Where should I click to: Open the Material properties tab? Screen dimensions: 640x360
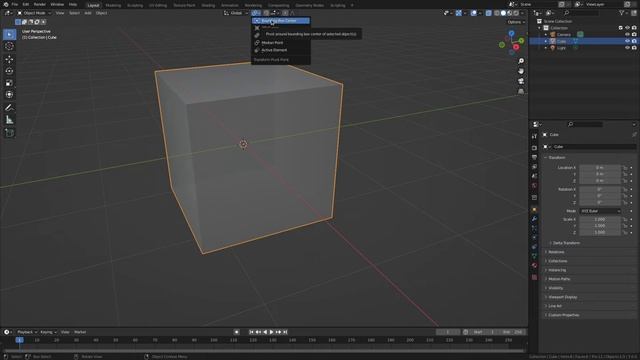coord(534,266)
